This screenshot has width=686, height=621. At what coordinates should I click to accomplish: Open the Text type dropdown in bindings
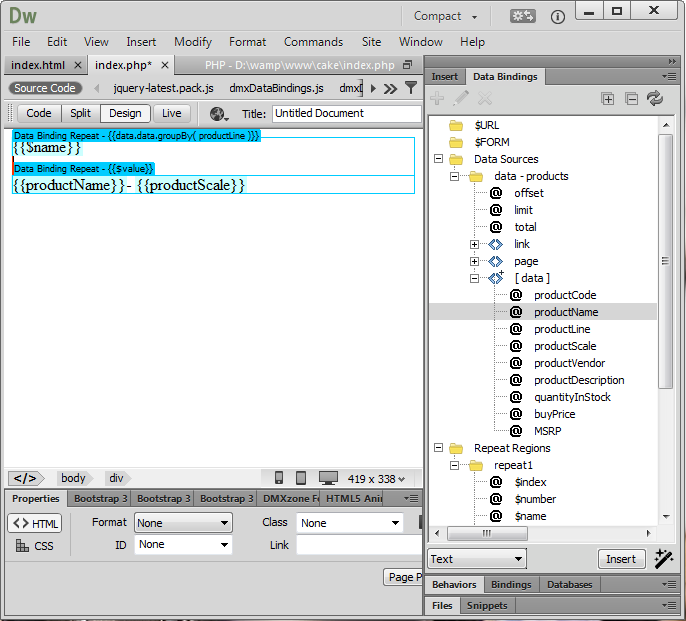coord(477,559)
